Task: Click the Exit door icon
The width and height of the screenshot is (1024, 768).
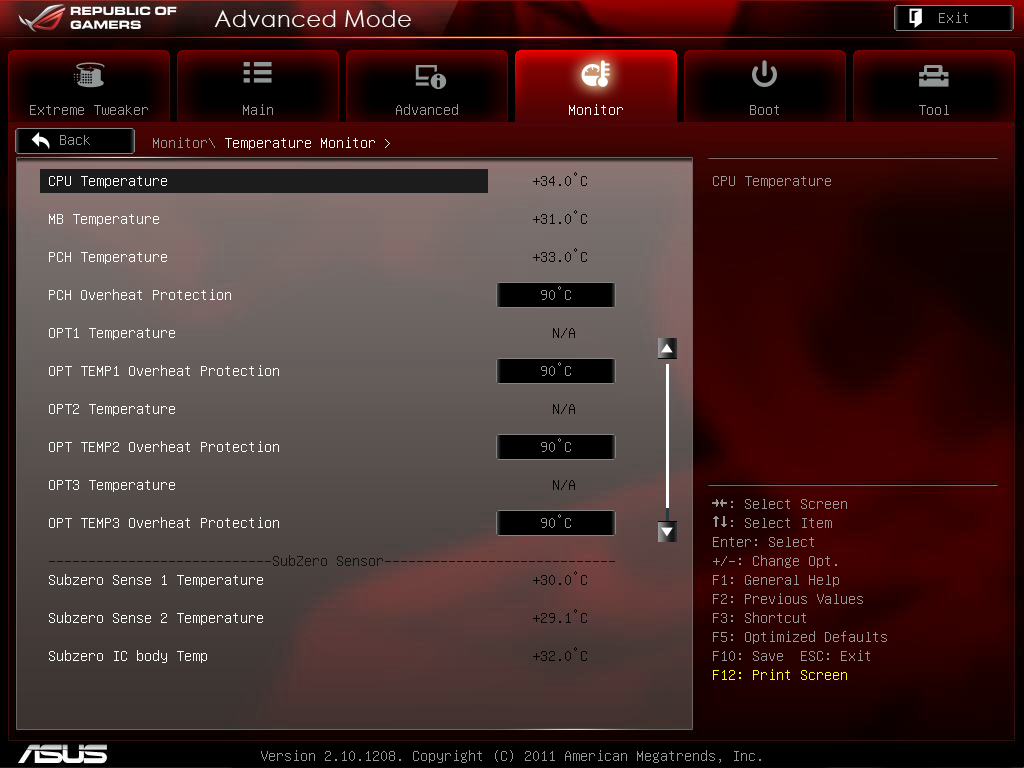Action: (x=916, y=18)
